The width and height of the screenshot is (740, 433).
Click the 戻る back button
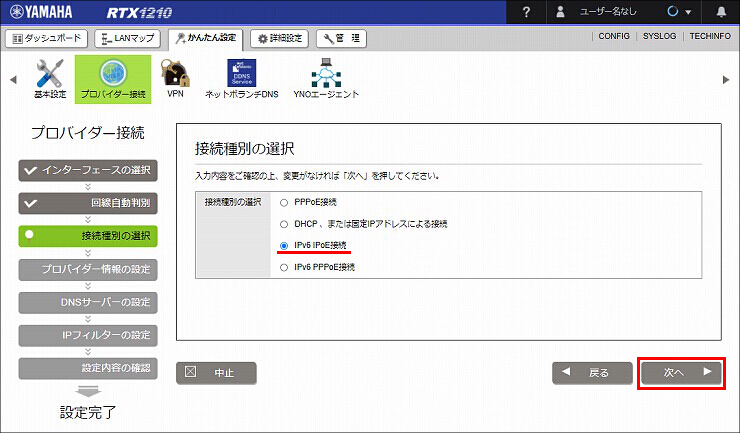tap(592, 373)
